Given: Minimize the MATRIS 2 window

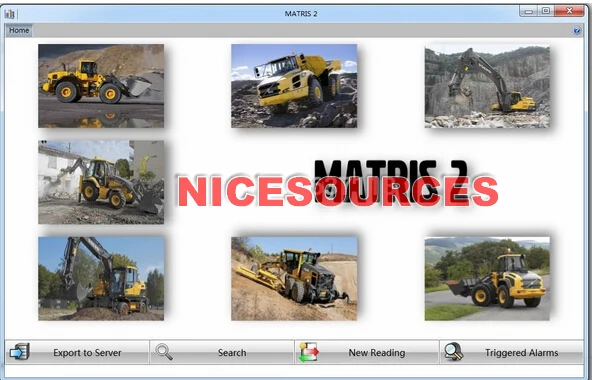Looking at the screenshot, I should pos(529,11).
